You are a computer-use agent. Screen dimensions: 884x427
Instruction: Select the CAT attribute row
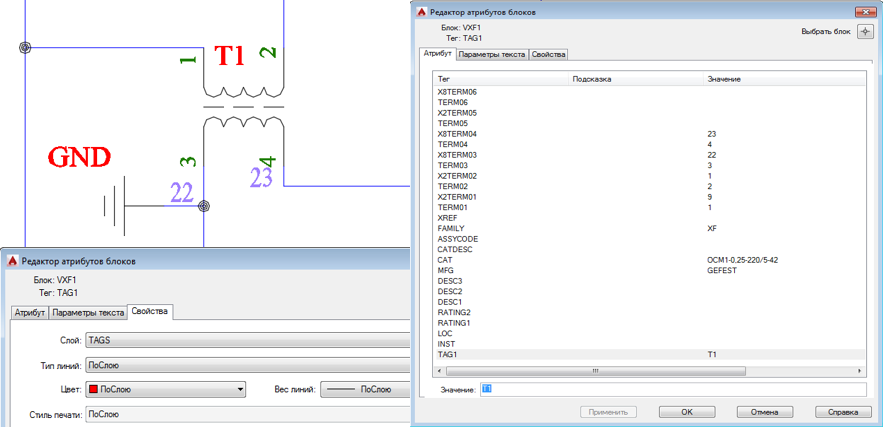click(649, 259)
